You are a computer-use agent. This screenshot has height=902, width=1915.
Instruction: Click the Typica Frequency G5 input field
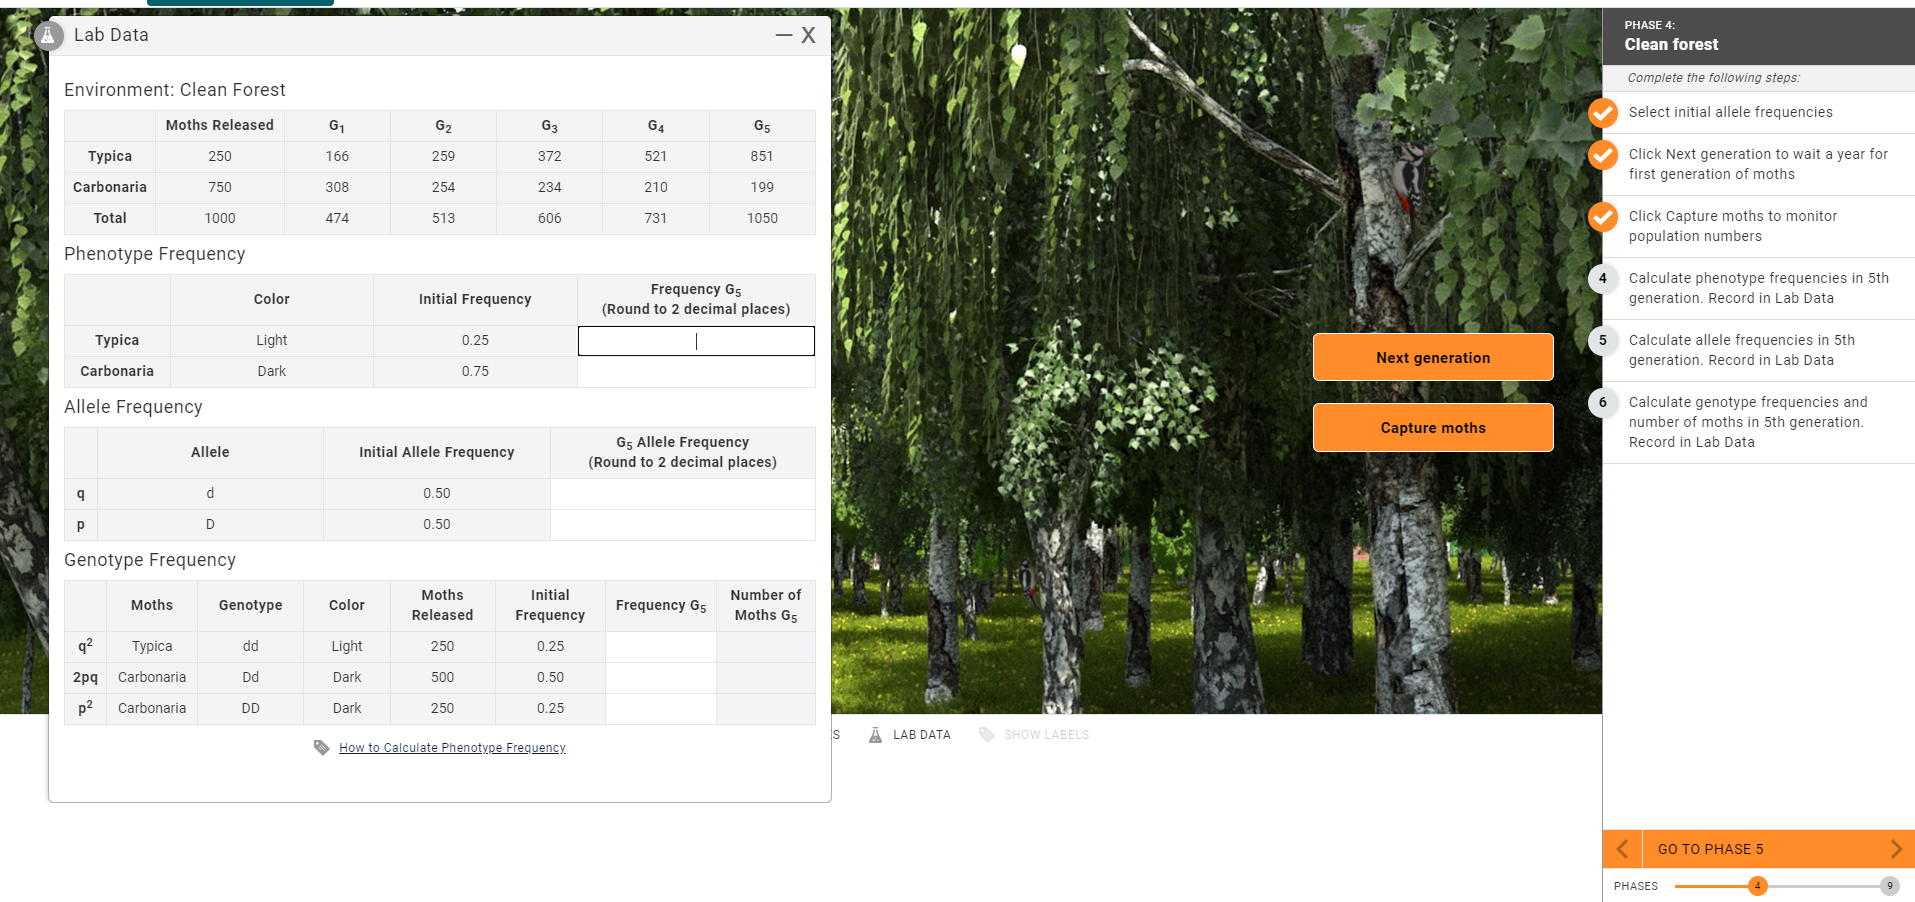pos(695,340)
